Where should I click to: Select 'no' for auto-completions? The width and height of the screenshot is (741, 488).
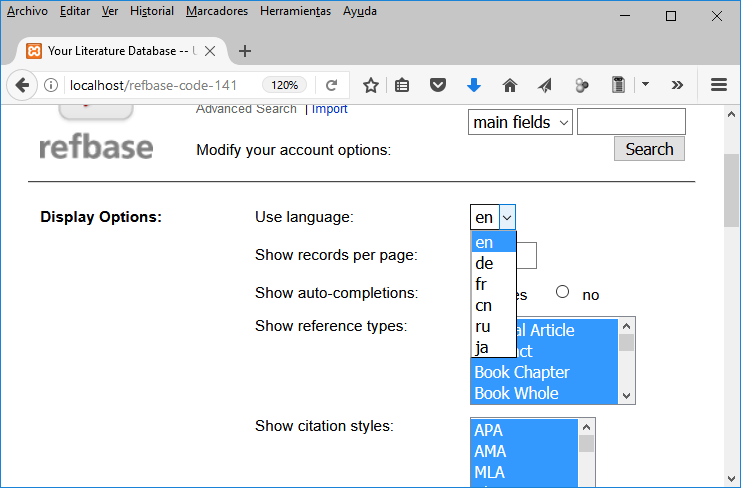(562, 292)
